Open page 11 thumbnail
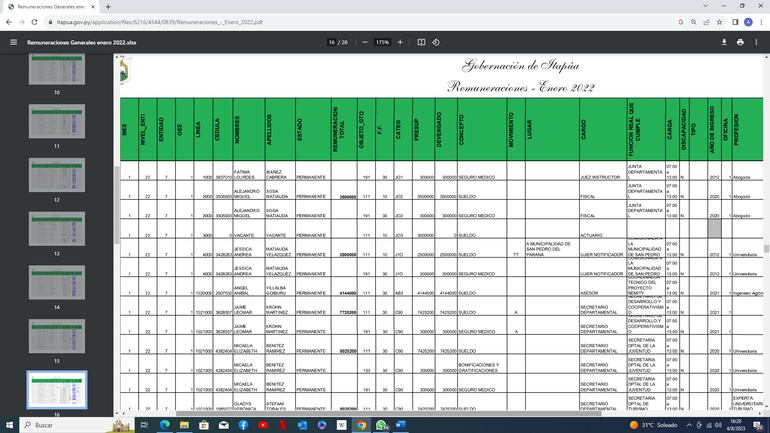Screen dimensions: 770x433 tap(57, 121)
